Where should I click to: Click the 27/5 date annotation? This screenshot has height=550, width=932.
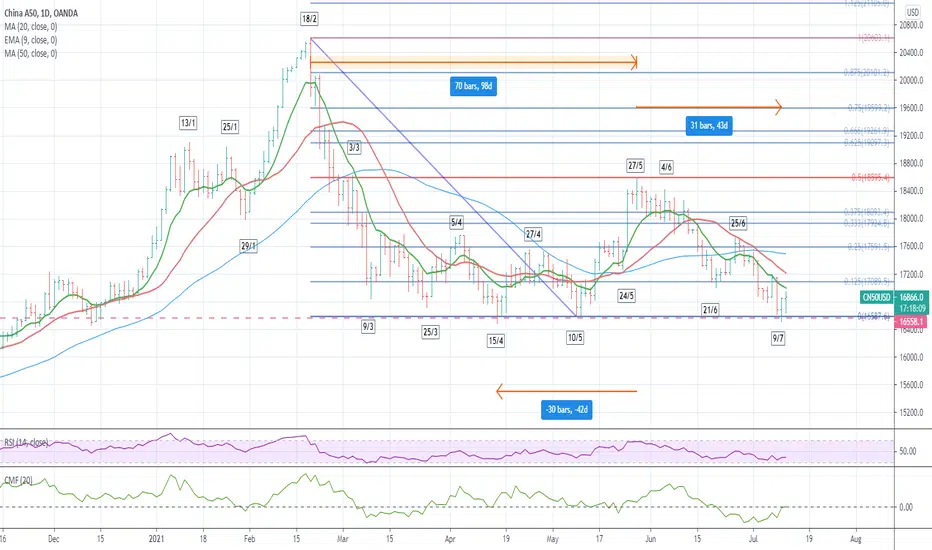point(635,165)
